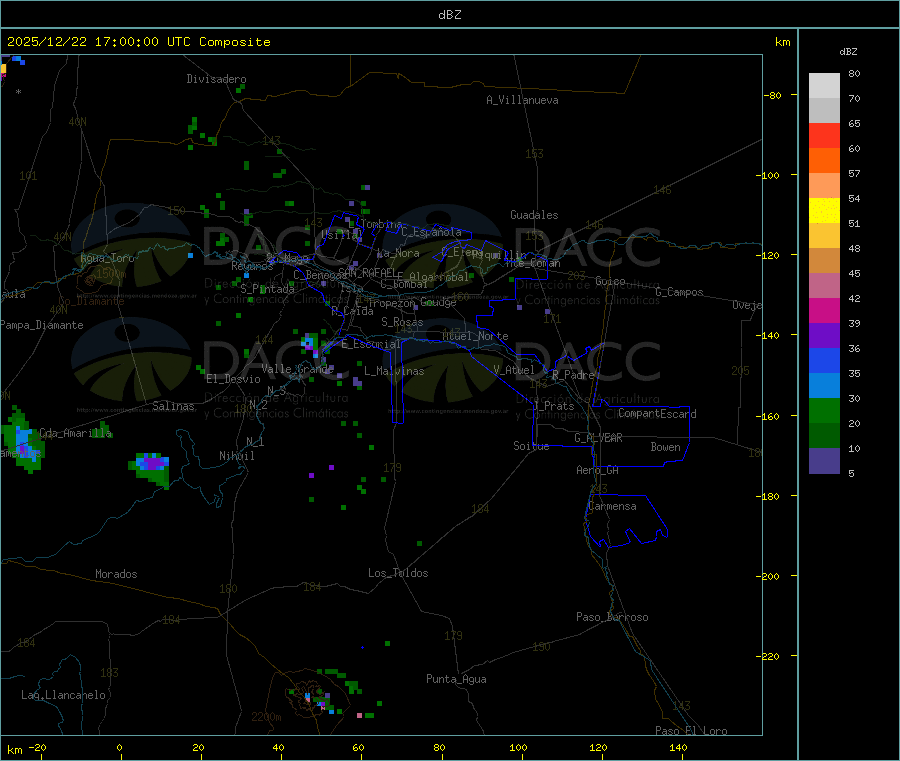
Task: Click the Carmensa map label
Action: coord(612,506)
